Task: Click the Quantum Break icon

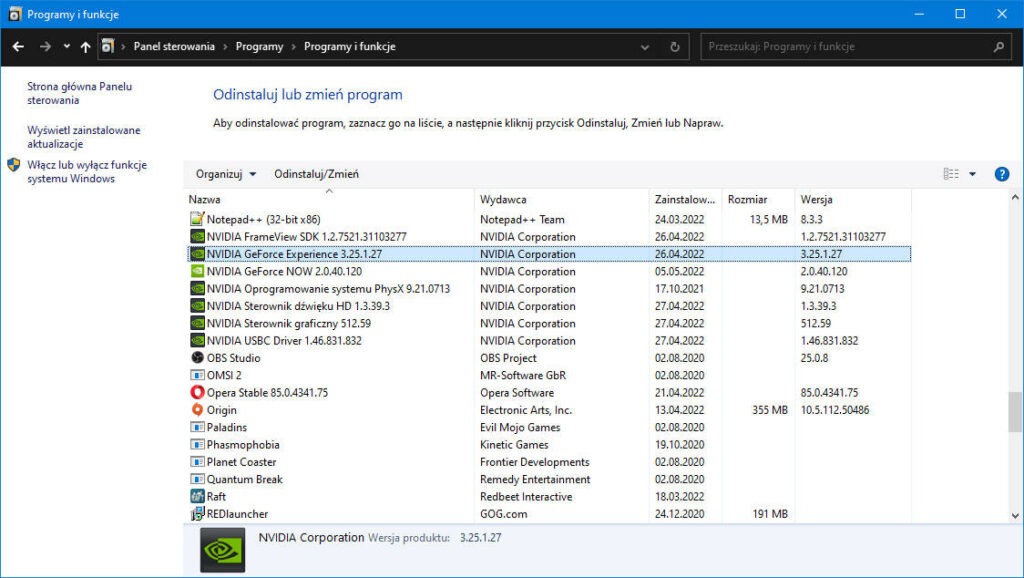Action: 197,479
